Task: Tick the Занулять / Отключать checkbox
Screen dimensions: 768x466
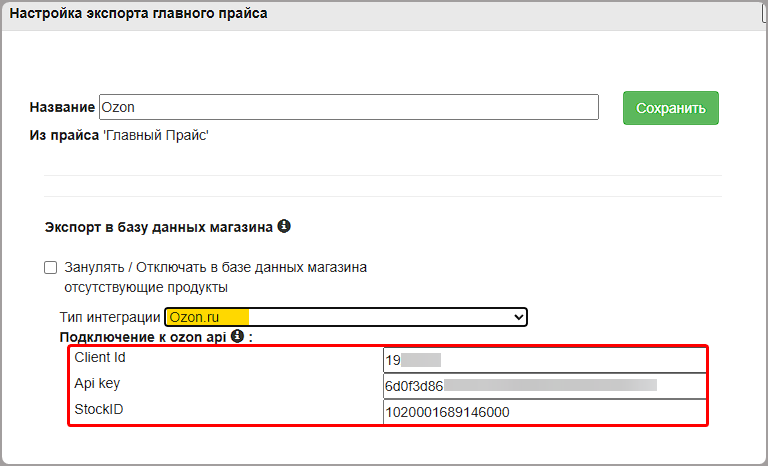Action: click(50, 268)
